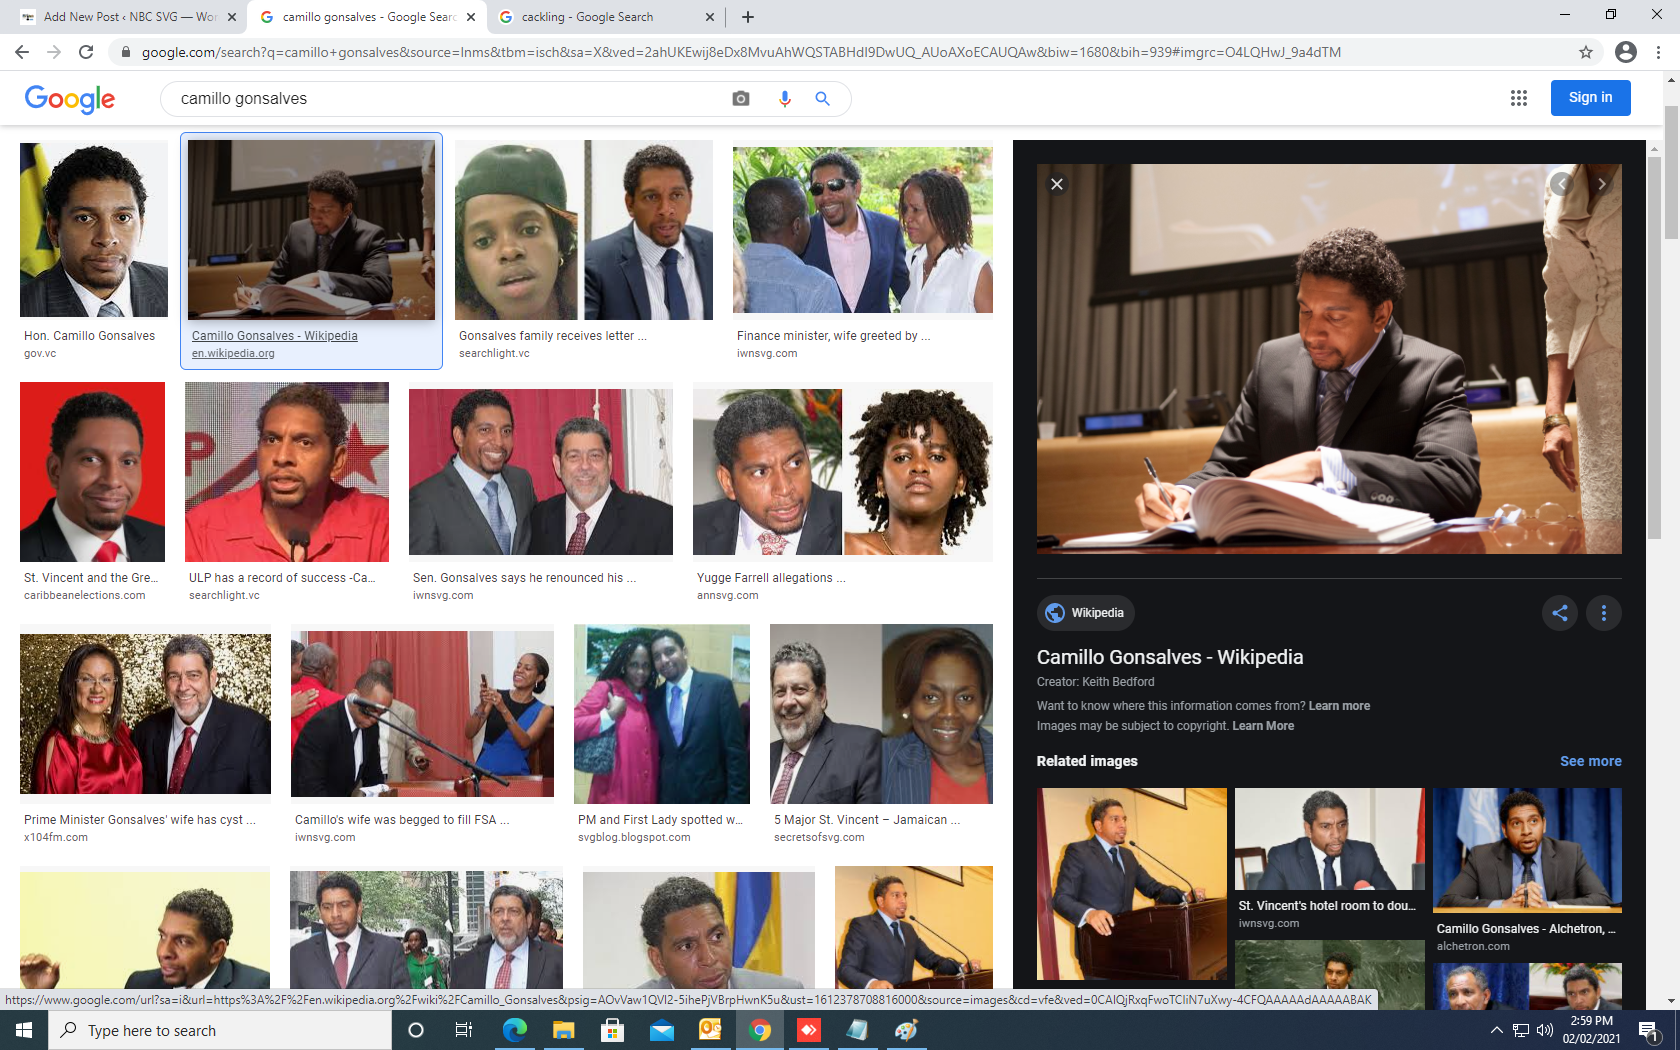Click the Wikipedia source chip

pos(1085,613)
